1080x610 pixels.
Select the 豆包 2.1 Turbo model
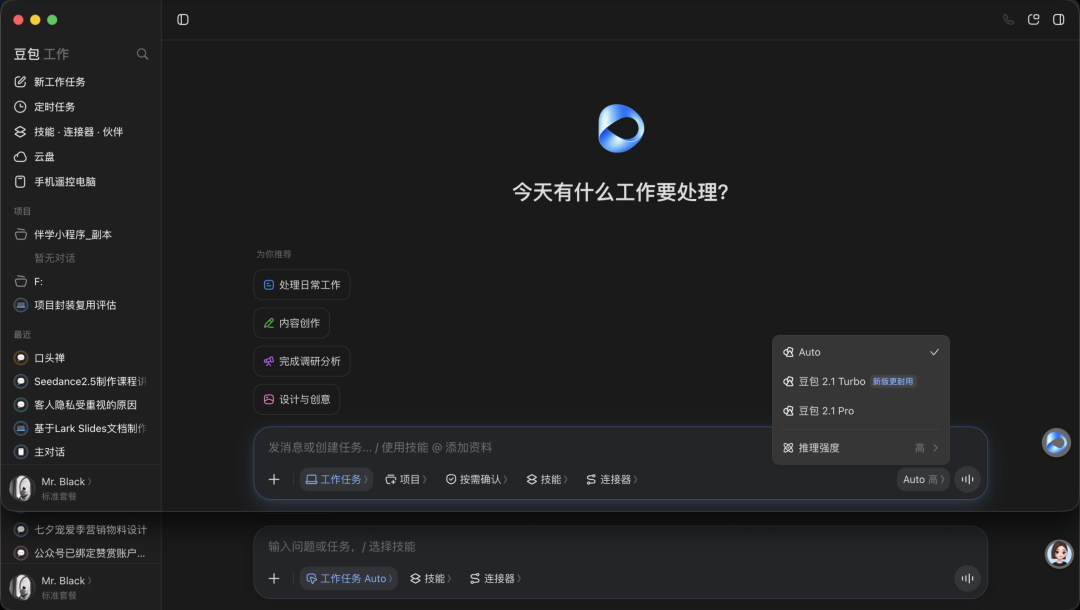point(861,381)
